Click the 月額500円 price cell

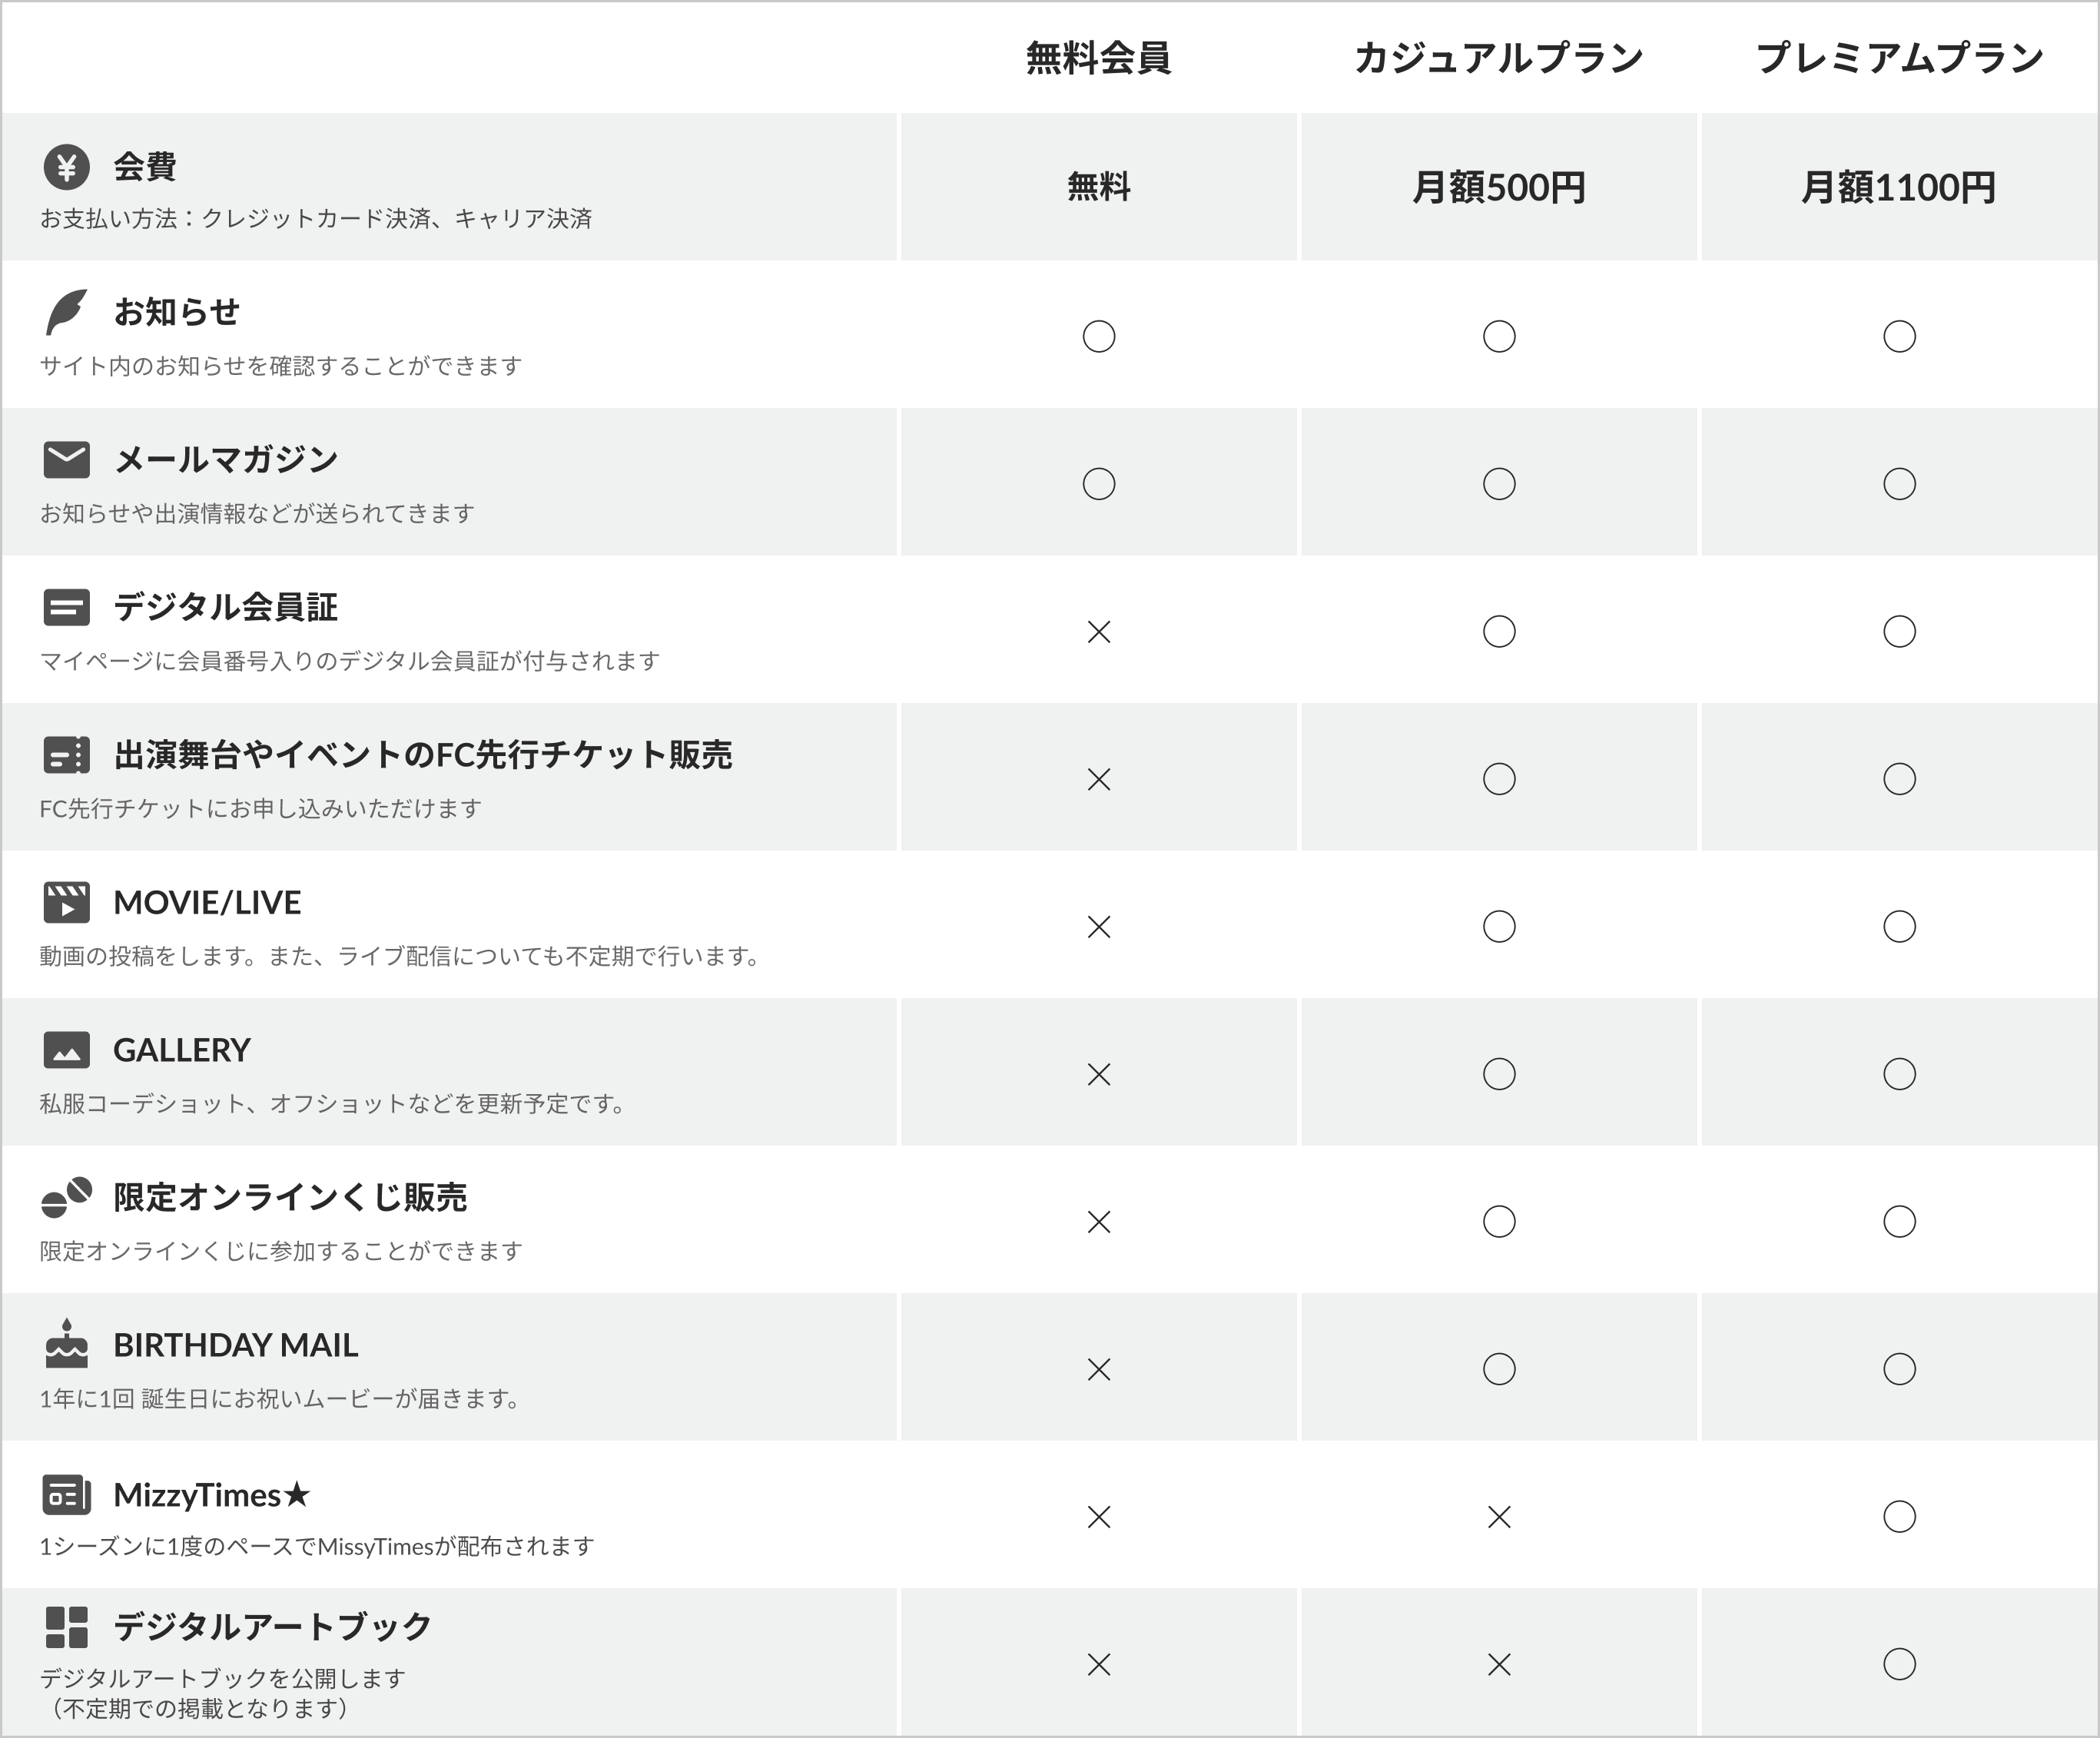point(1498,187)
